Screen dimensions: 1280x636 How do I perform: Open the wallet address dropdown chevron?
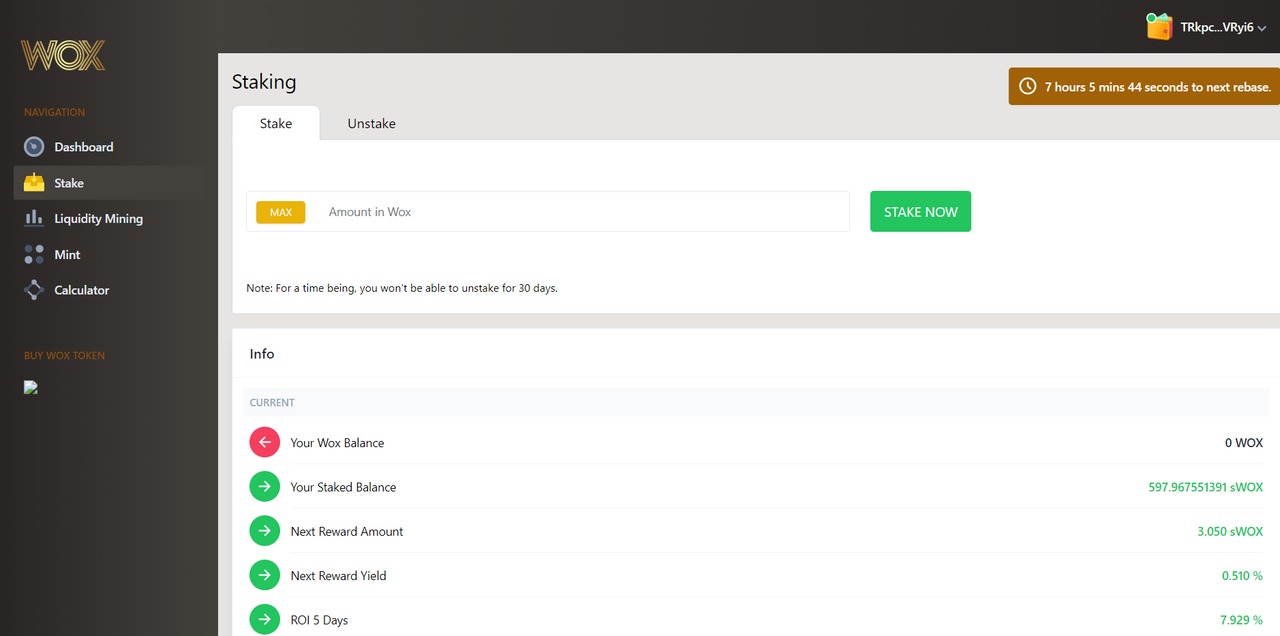click(1262, 29)
